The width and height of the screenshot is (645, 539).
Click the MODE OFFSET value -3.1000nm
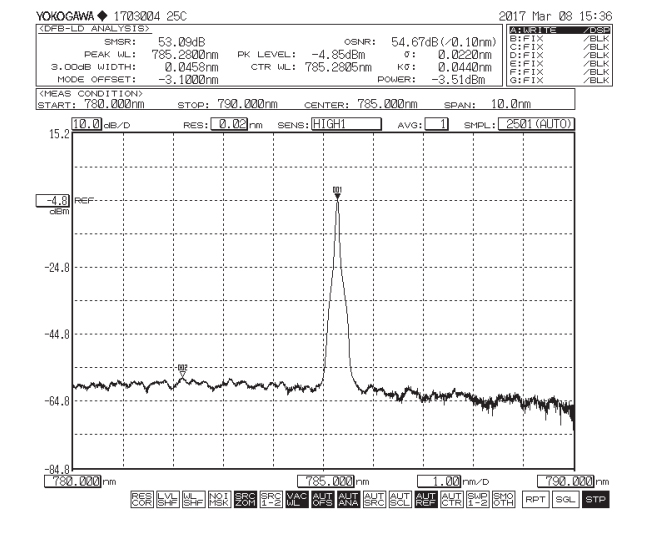click(188, 79)
